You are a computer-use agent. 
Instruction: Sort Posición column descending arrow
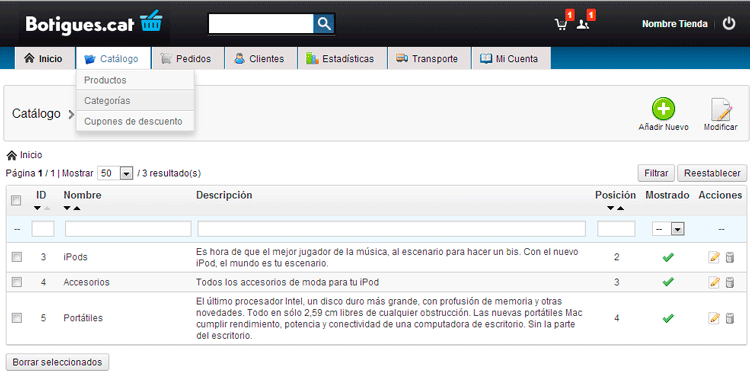coord(610,208)
